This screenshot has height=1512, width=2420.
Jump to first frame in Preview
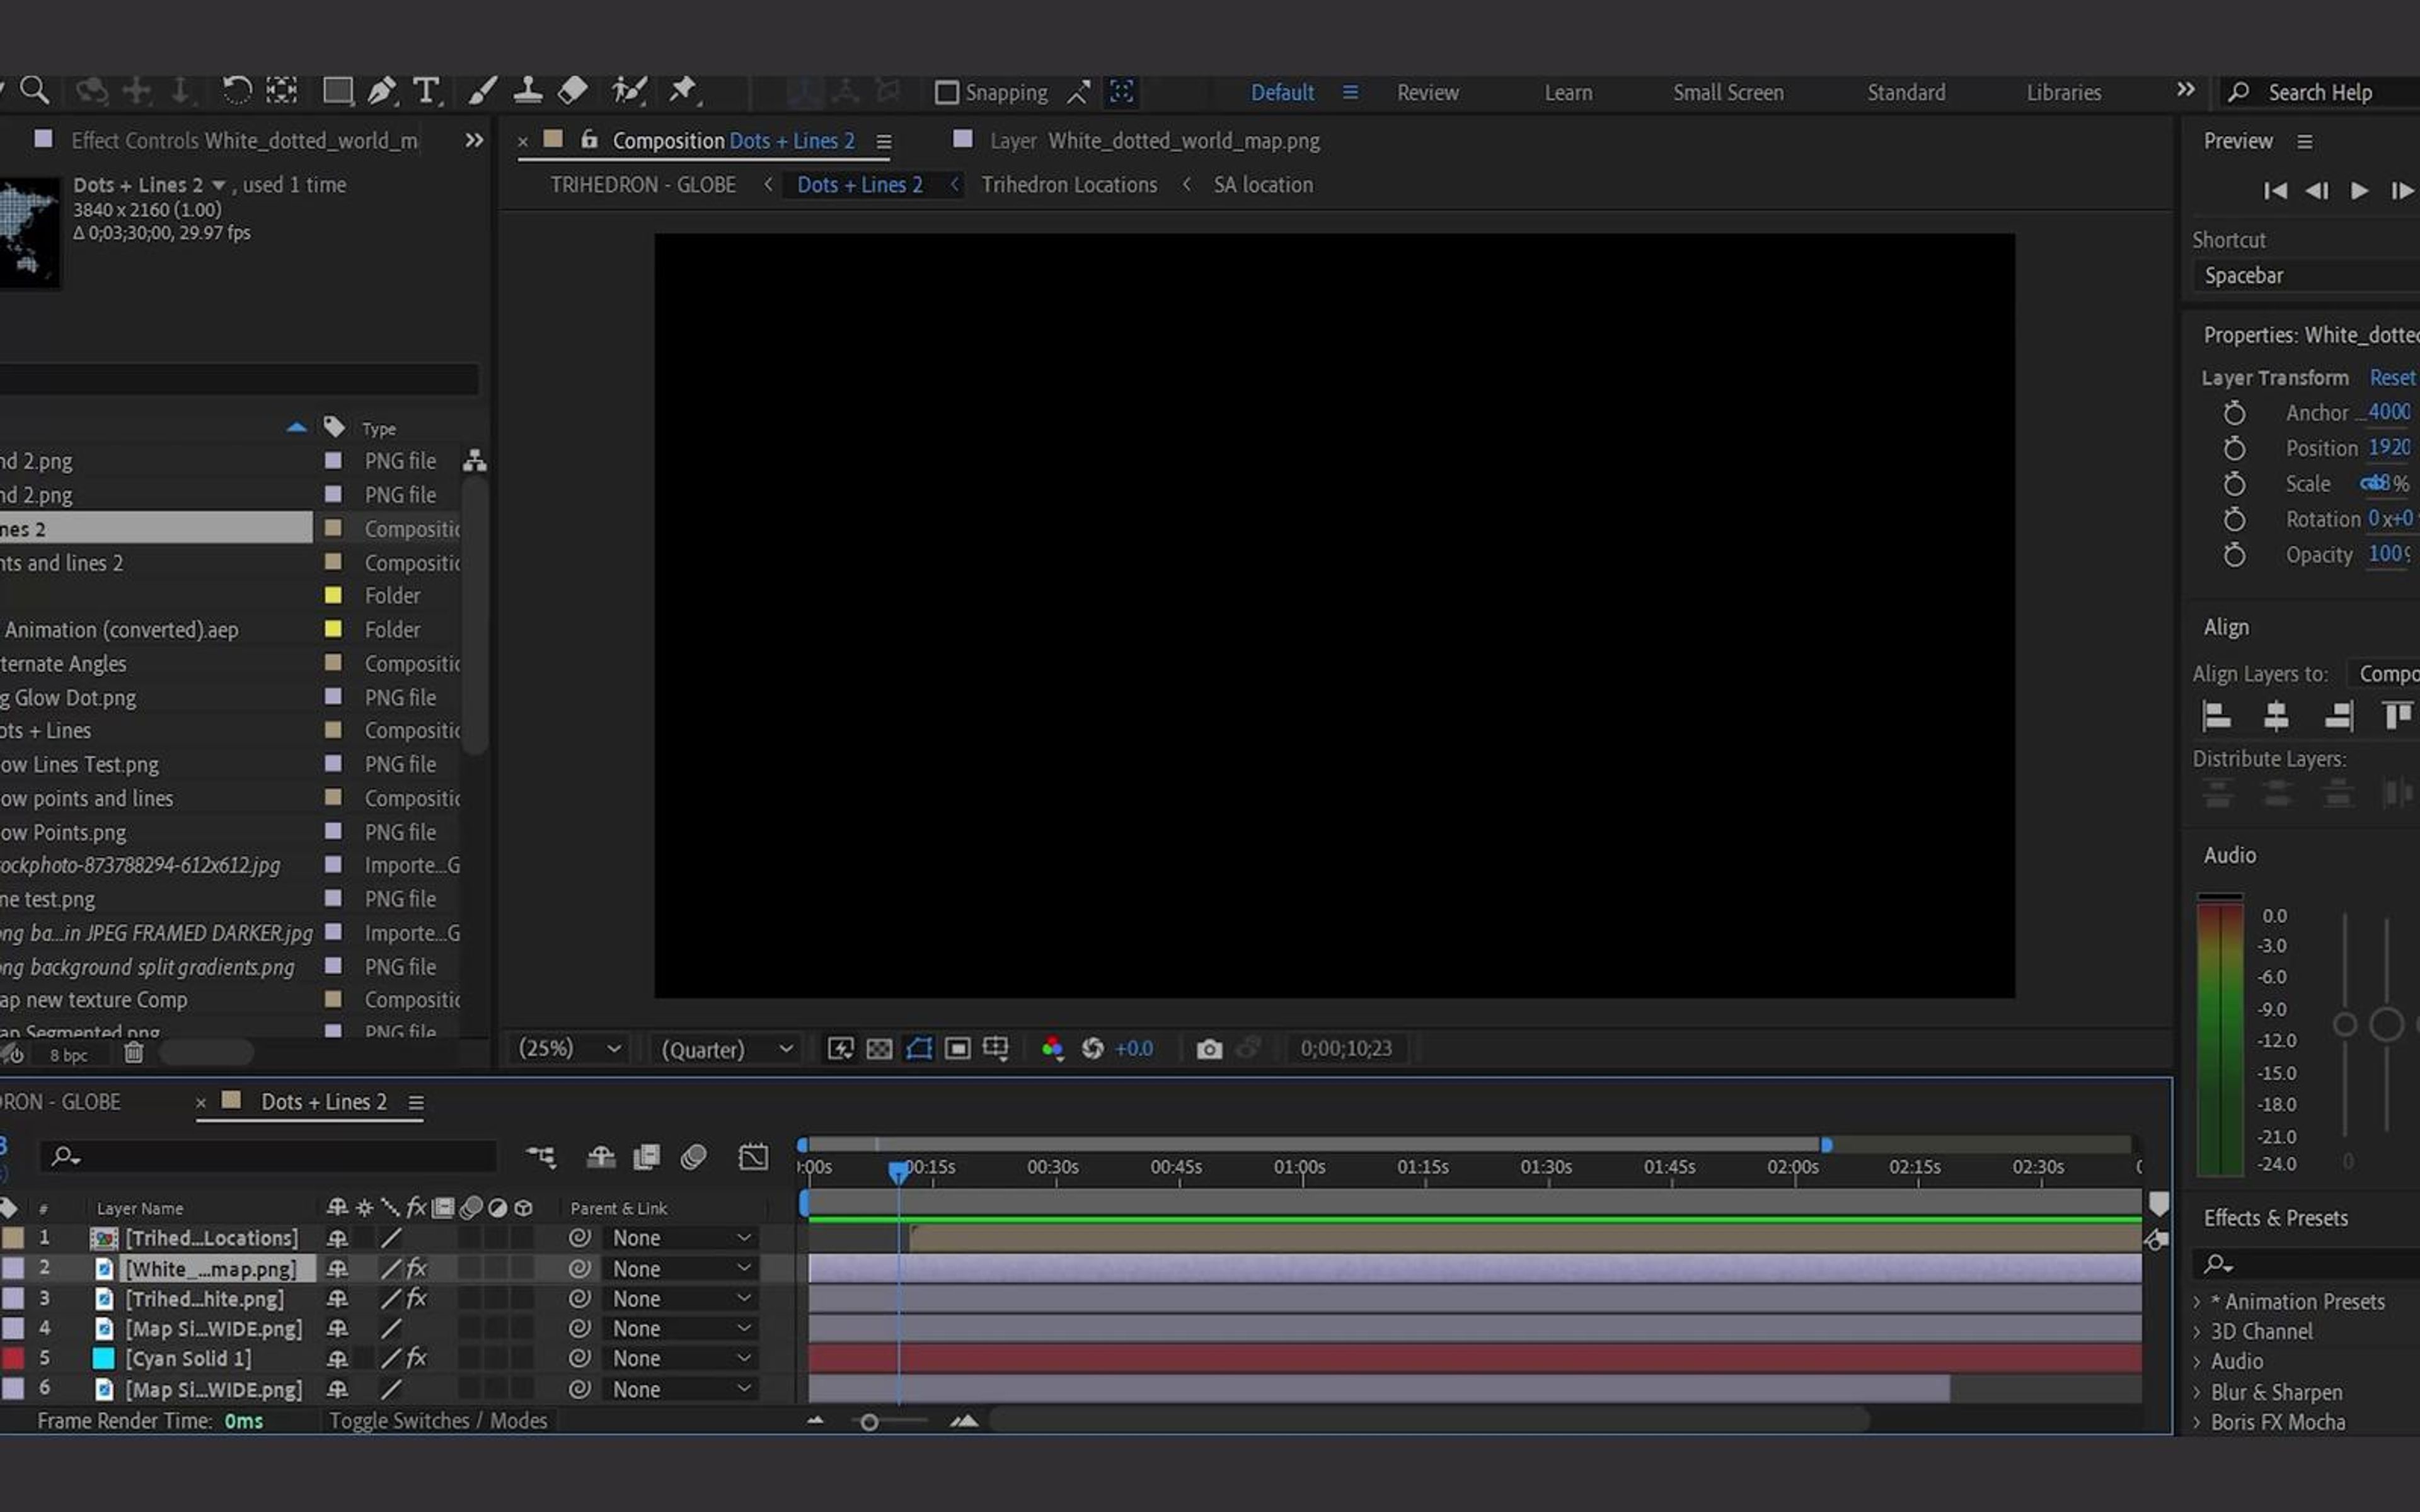2275,190
